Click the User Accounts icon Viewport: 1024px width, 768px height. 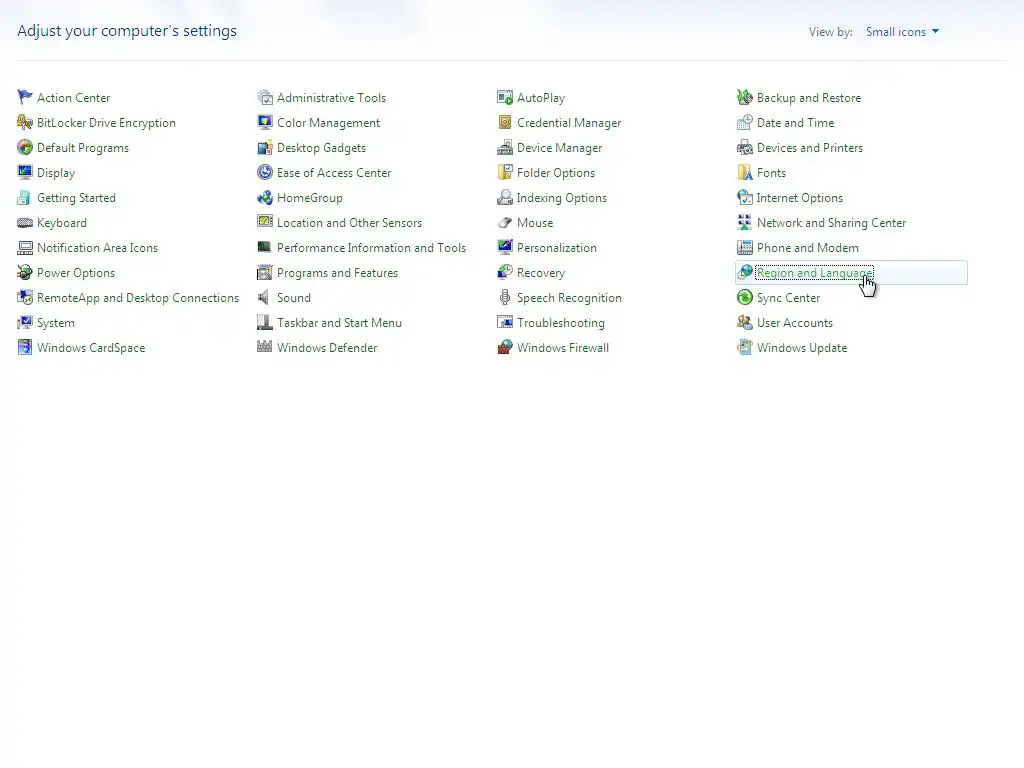point(744,323)
